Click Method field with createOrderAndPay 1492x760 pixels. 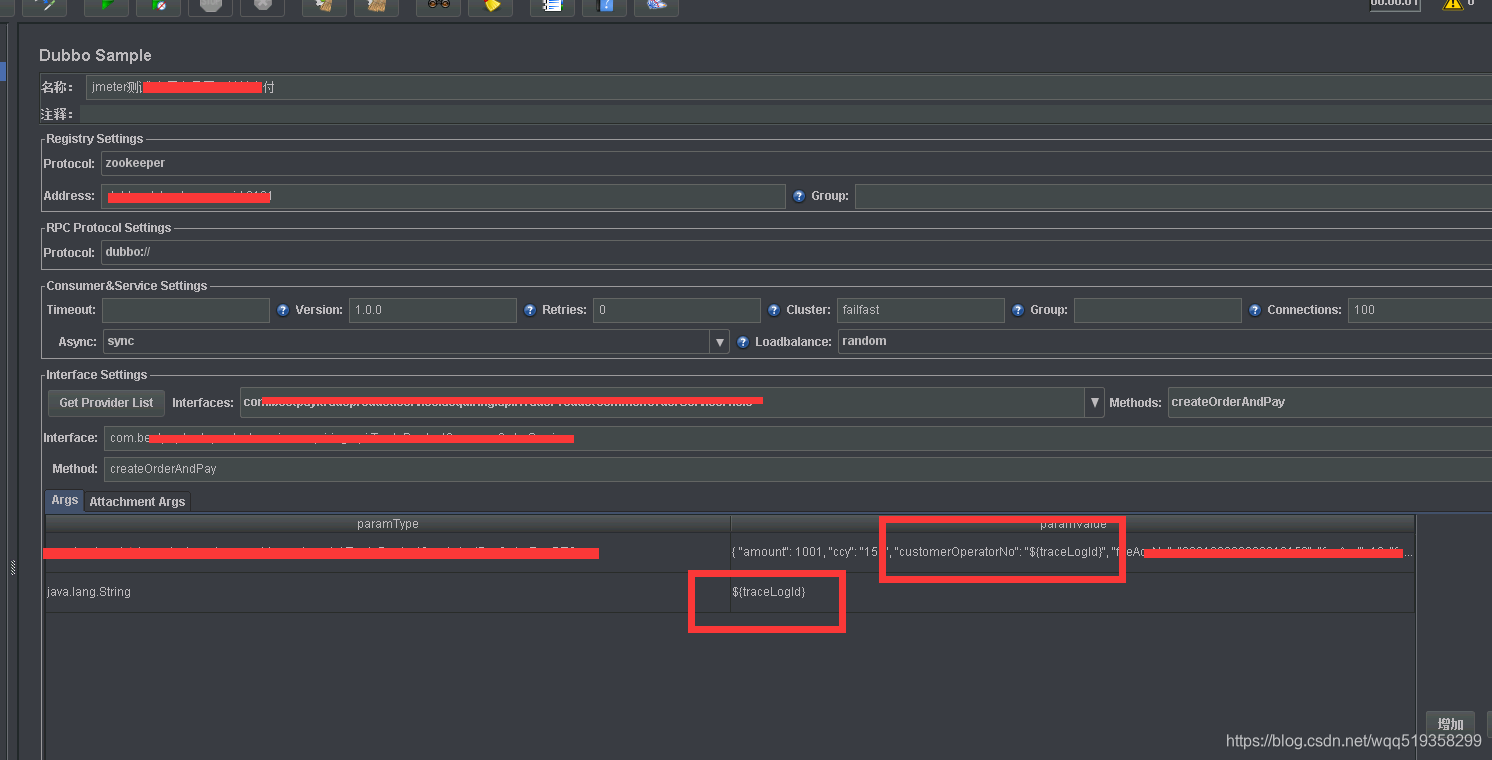(797, 468)
